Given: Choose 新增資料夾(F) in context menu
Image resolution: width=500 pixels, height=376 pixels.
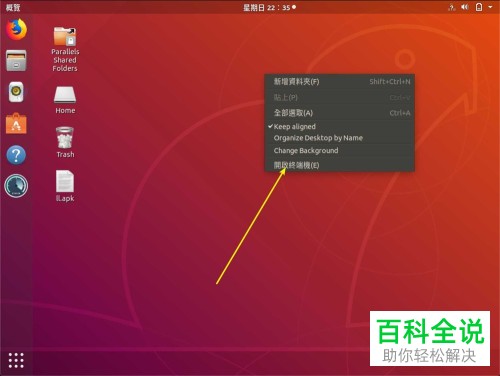Looking at the screenshot, I should pos(339,82).
